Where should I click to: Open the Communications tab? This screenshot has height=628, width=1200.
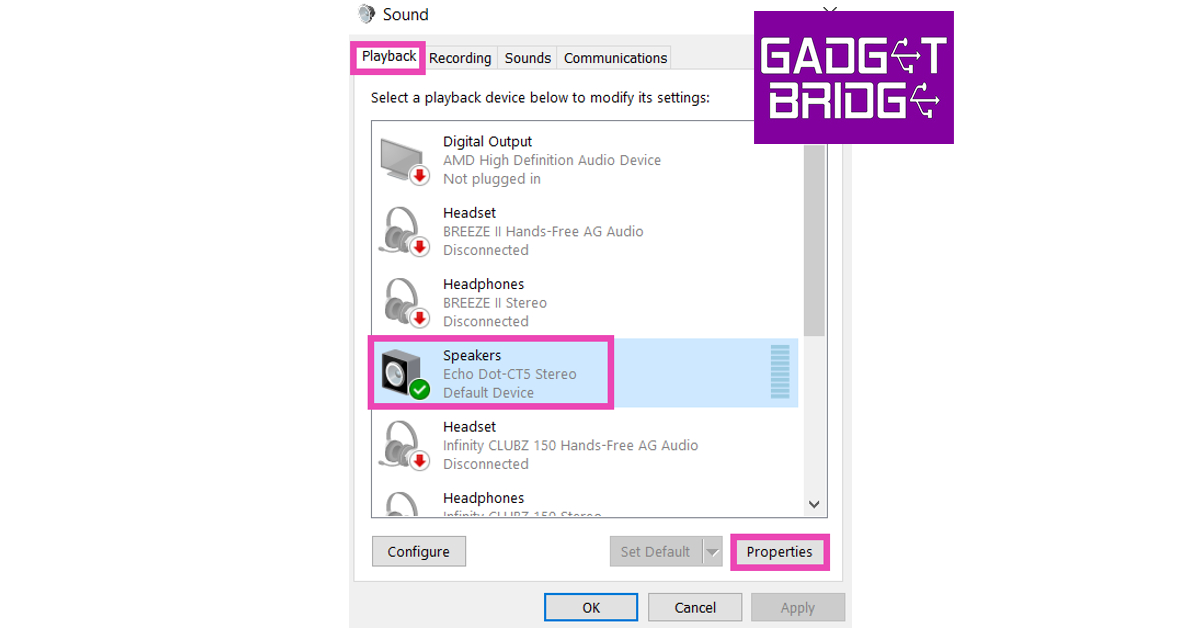615,58
